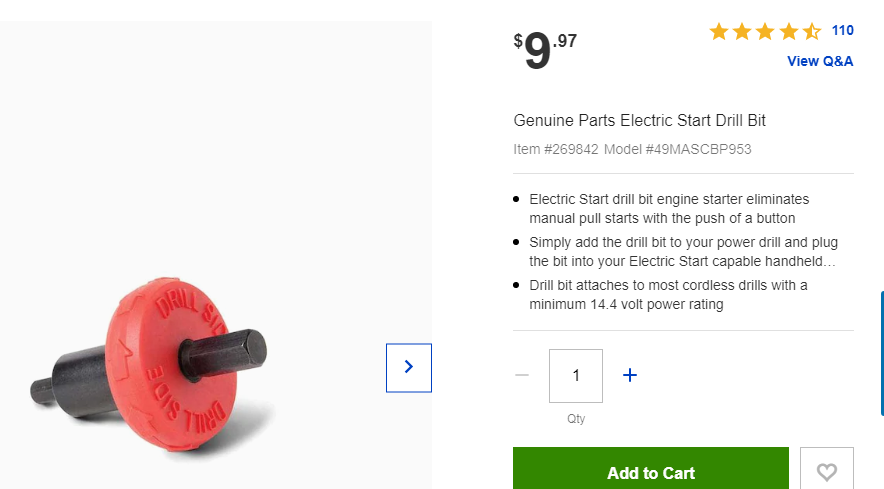This screenshot has width=884, height=489.
Task: Click the quantity input field
Action: 576,376
